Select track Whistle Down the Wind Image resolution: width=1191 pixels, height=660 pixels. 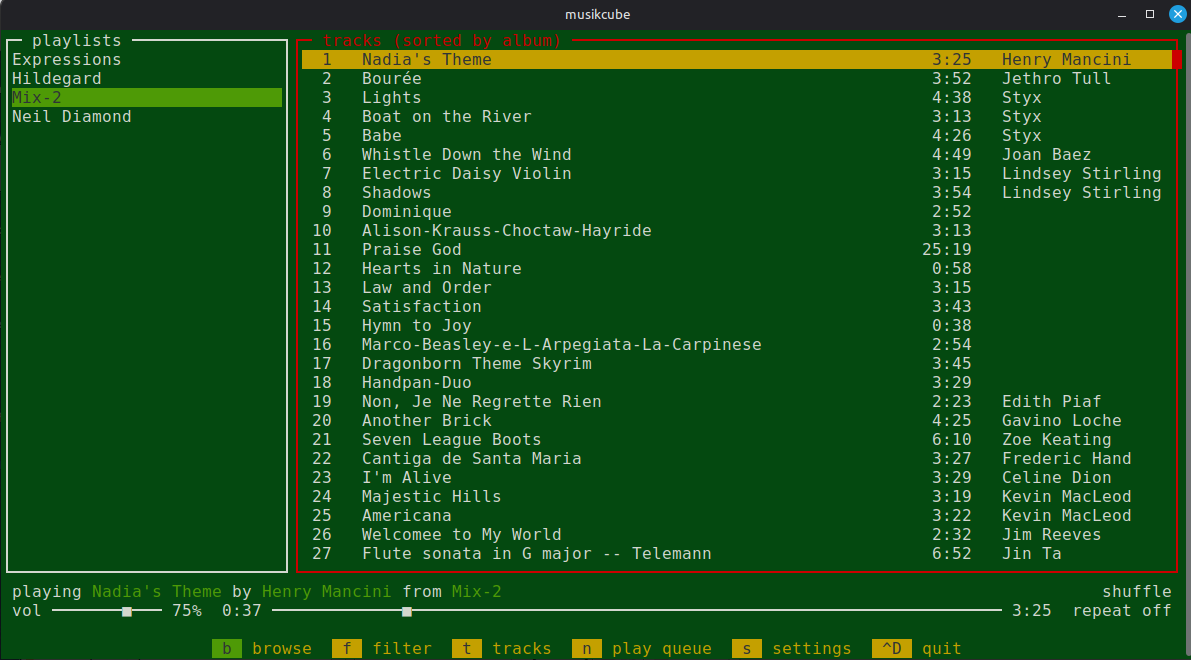(x=737, y=155)
